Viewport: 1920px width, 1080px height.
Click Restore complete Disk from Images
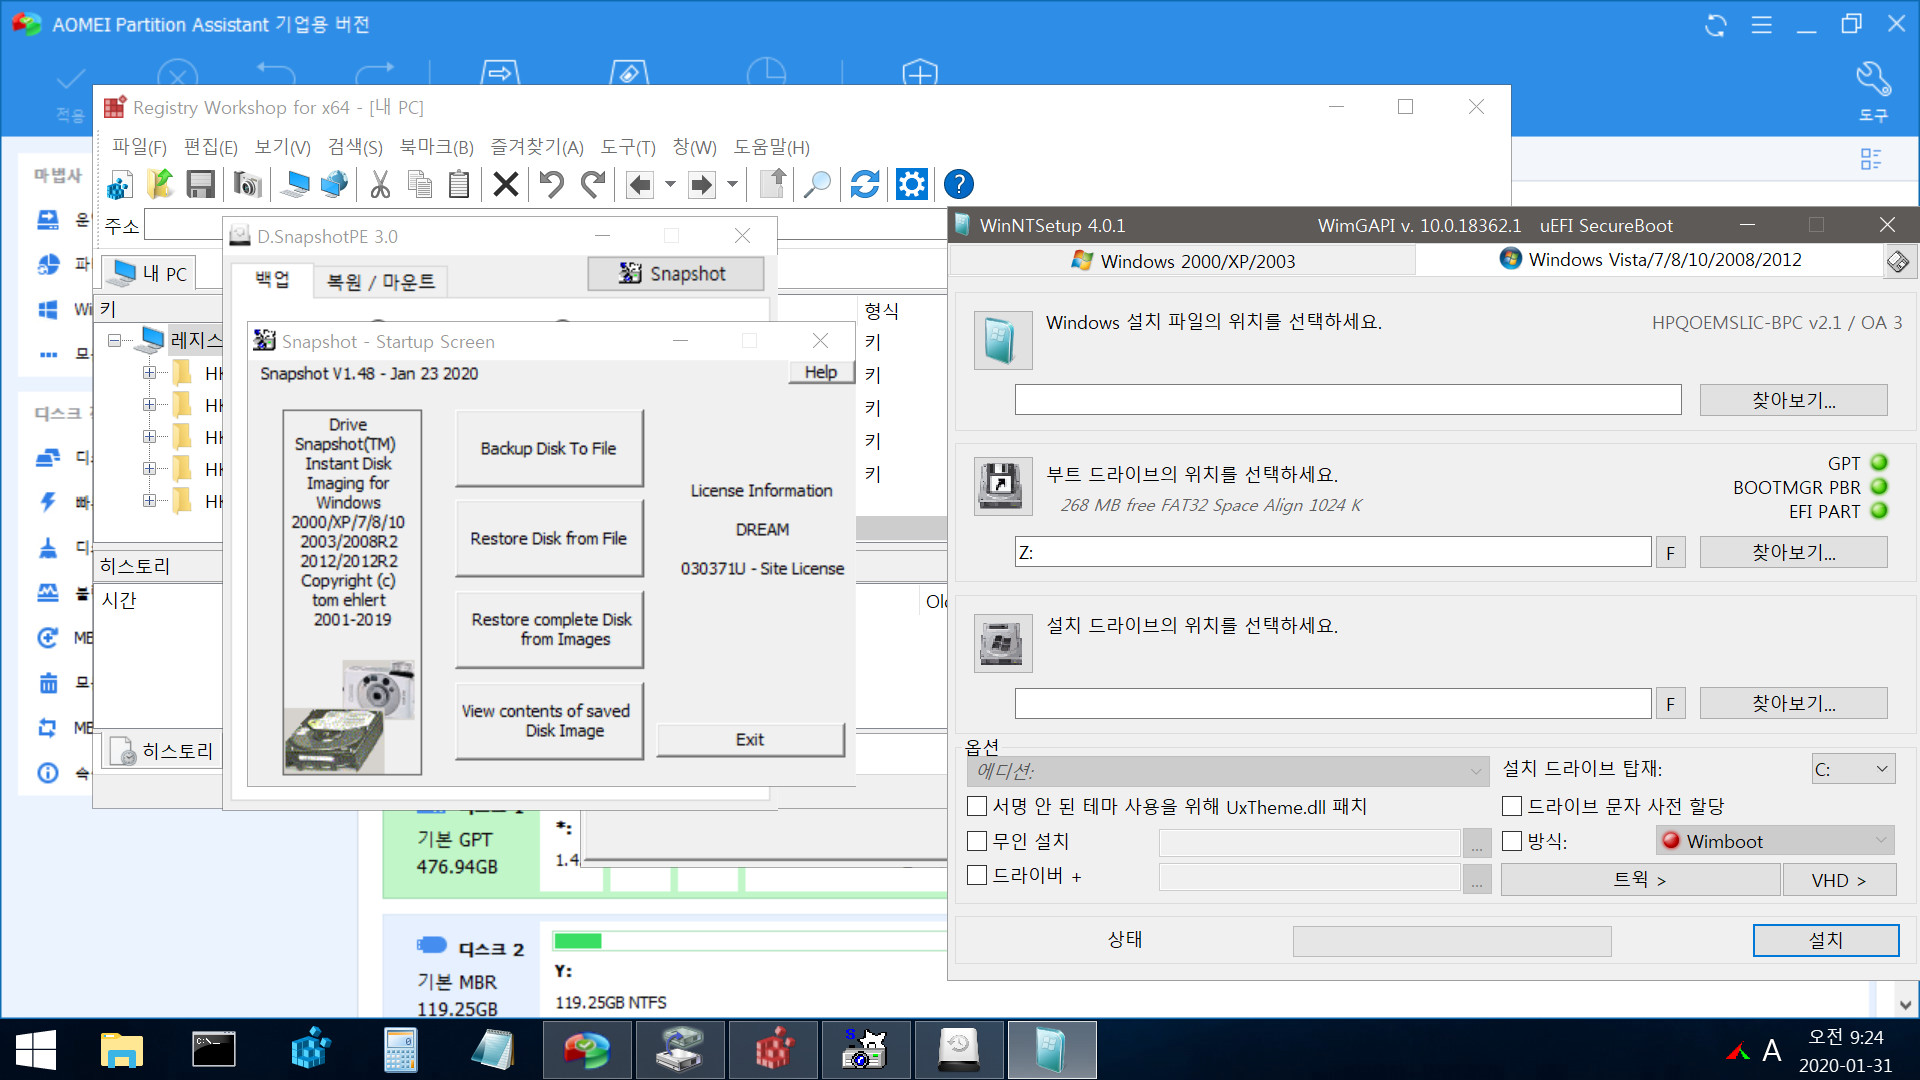[548, 630]
